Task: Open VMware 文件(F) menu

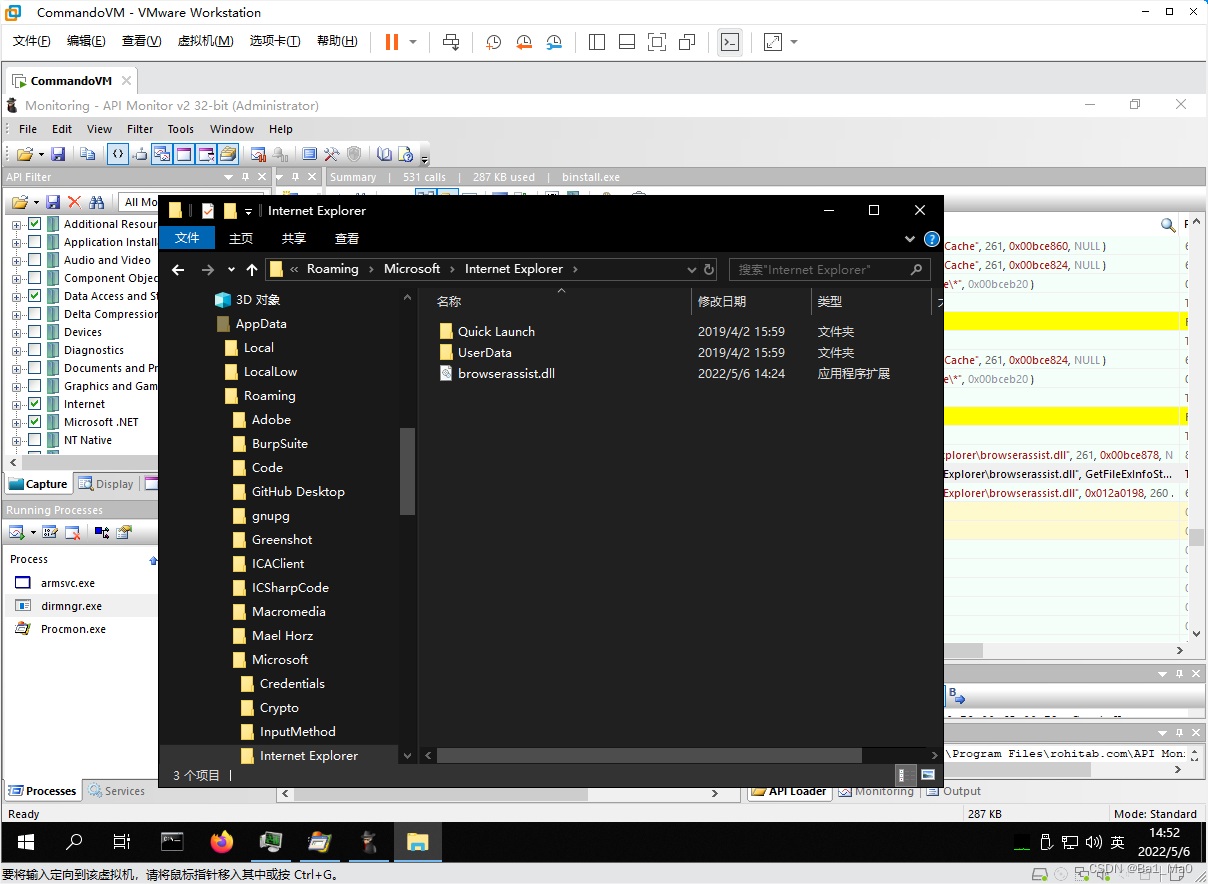Action: 32,41
